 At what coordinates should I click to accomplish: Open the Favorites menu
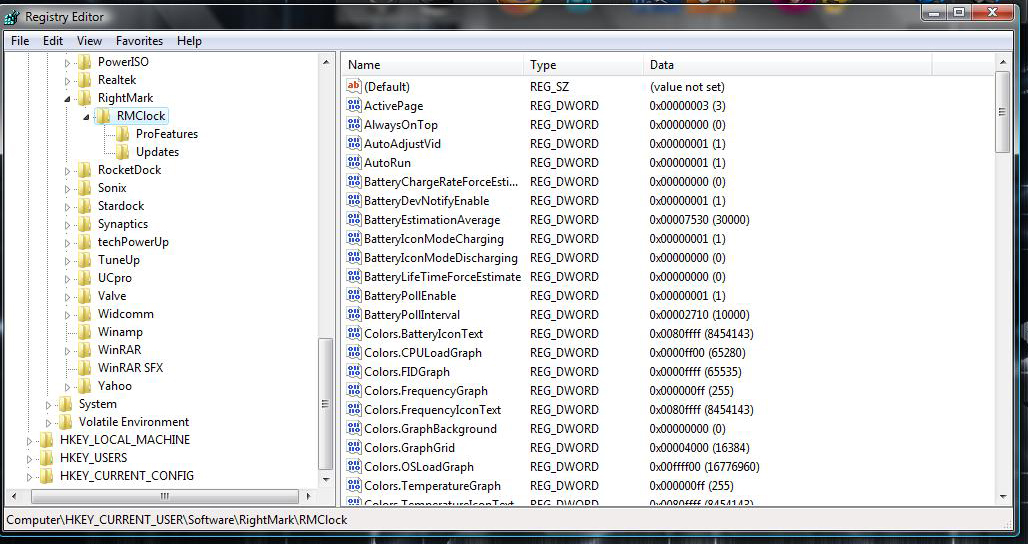tap(140, 41)
